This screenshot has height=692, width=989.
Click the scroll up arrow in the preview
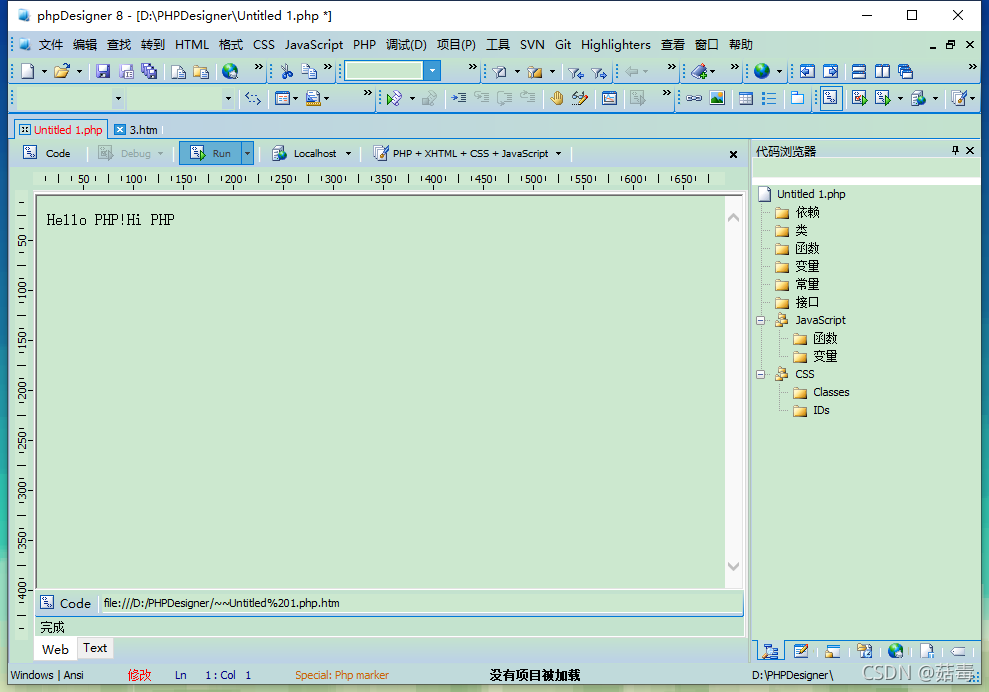coord(733,218)
